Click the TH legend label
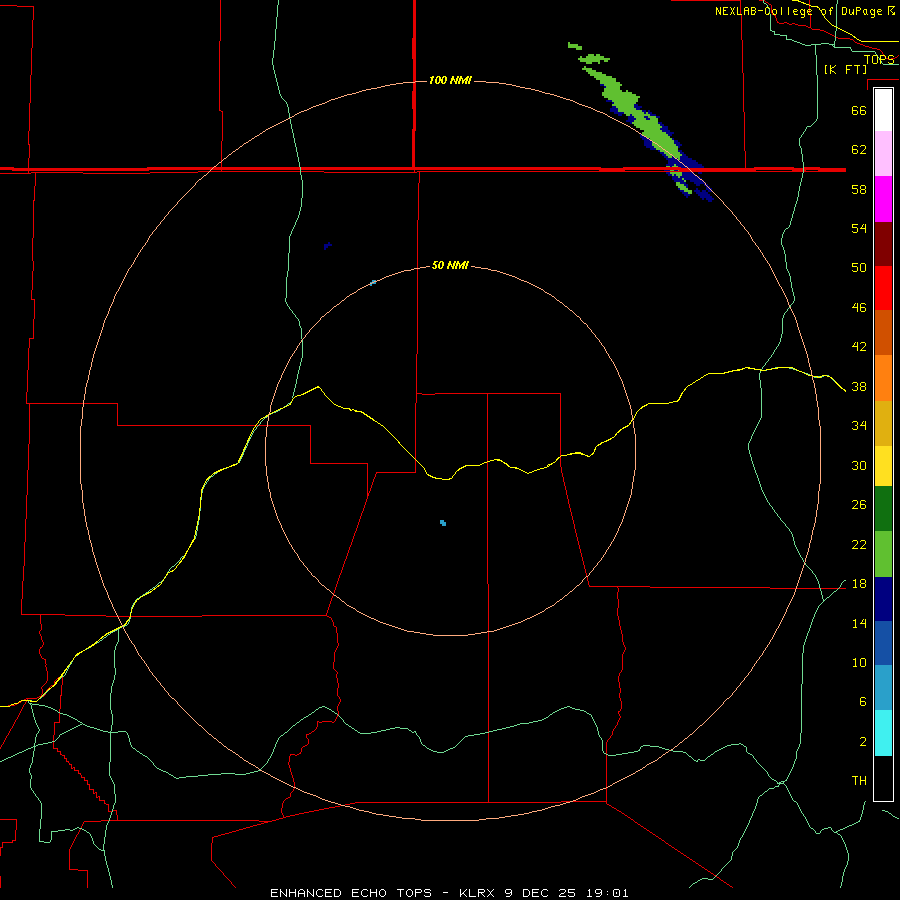This screenshot has height=900, width=900. 859,781
